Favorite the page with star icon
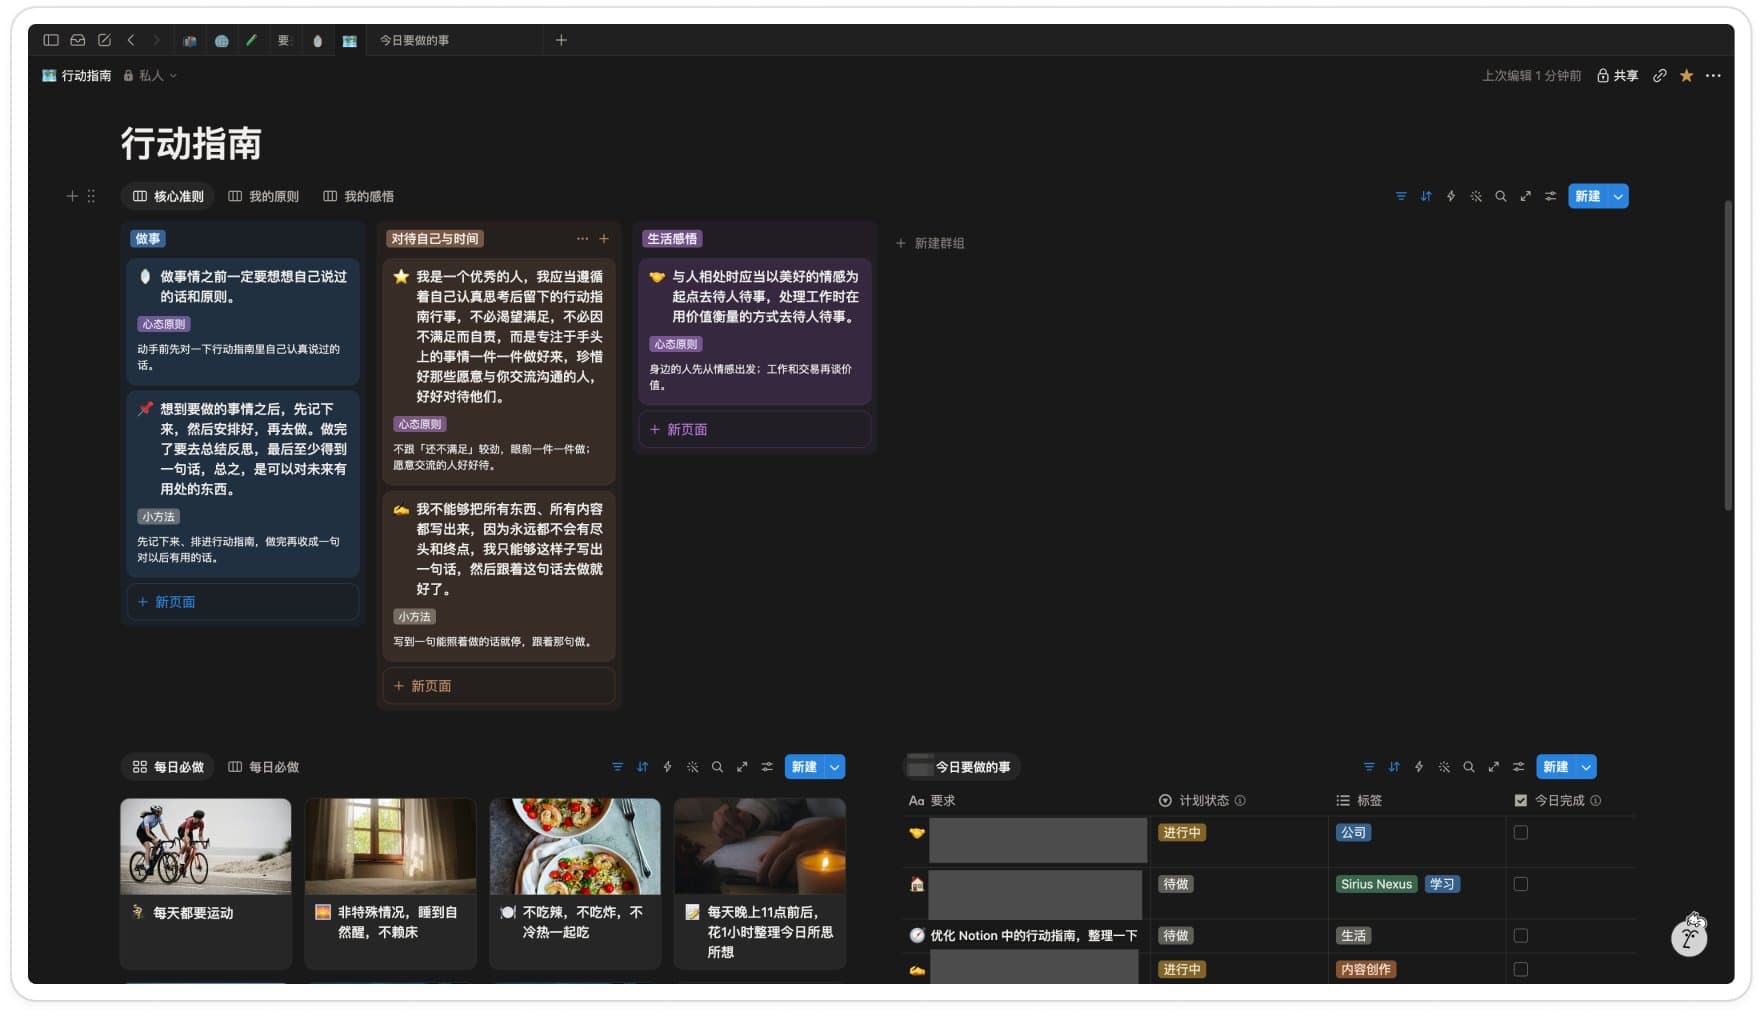 click(x=1686, y=76)
